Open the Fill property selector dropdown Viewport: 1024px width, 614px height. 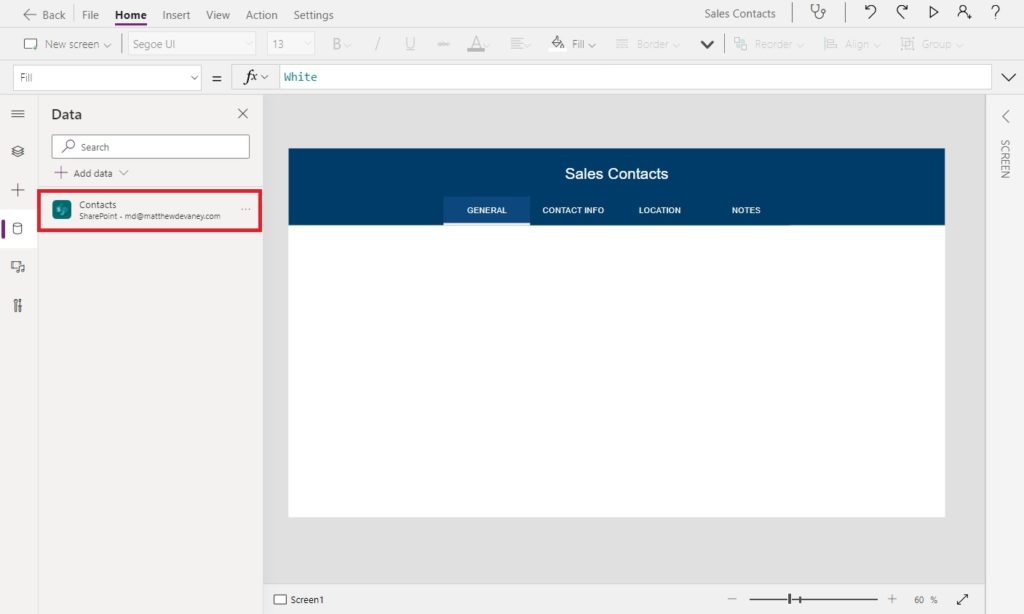pyautogui.click(x=107, y=77)
